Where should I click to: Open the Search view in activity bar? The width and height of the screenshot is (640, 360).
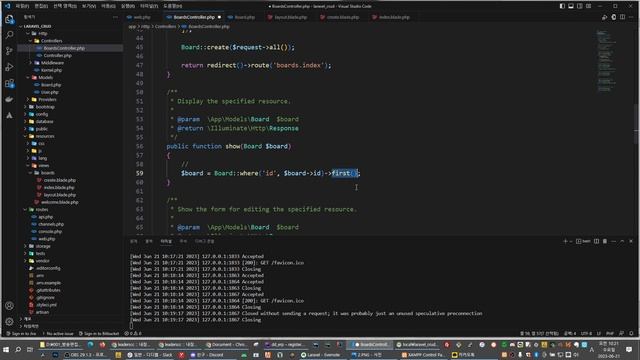click(x=9, y=35)
